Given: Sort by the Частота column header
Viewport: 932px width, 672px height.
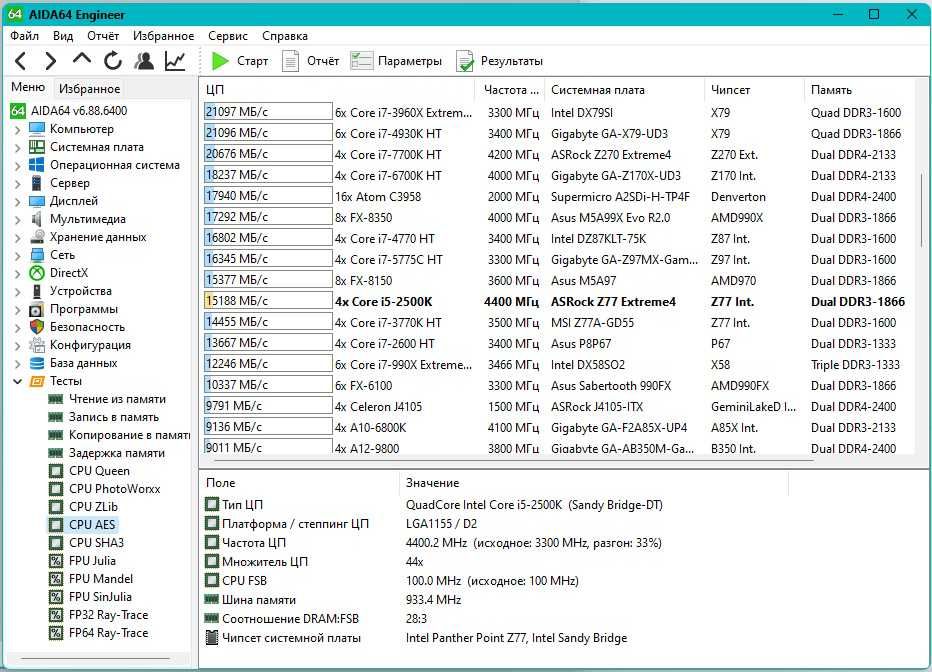Looking at the screenshot, I should click(x=510, y=90).
